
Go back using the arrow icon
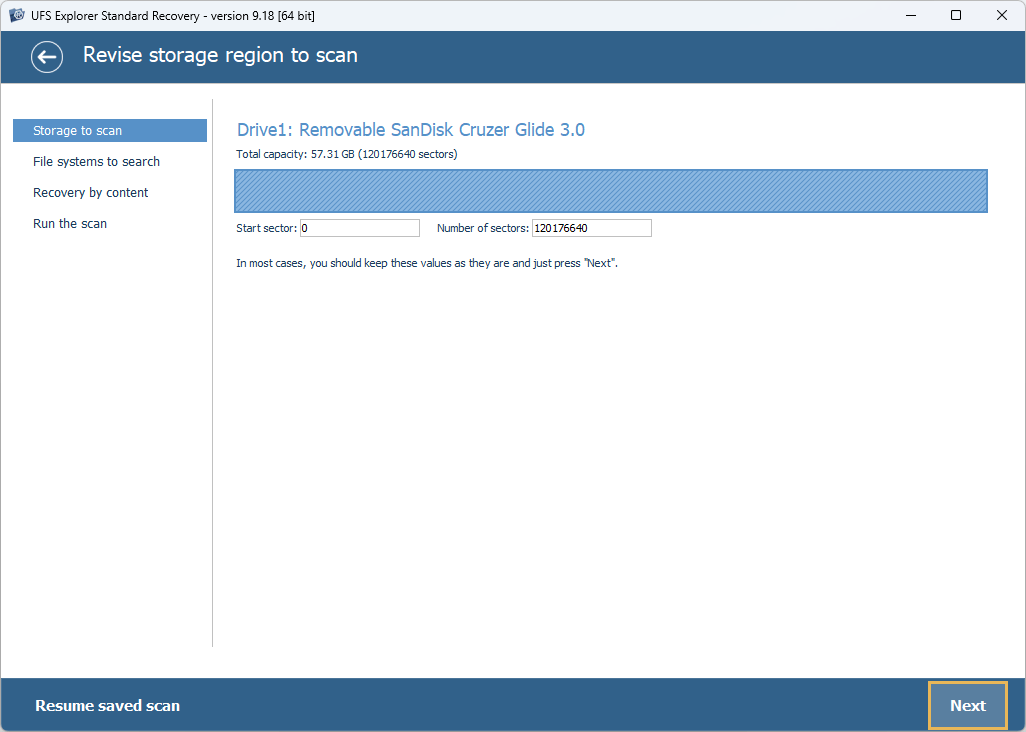coord(47,57)
